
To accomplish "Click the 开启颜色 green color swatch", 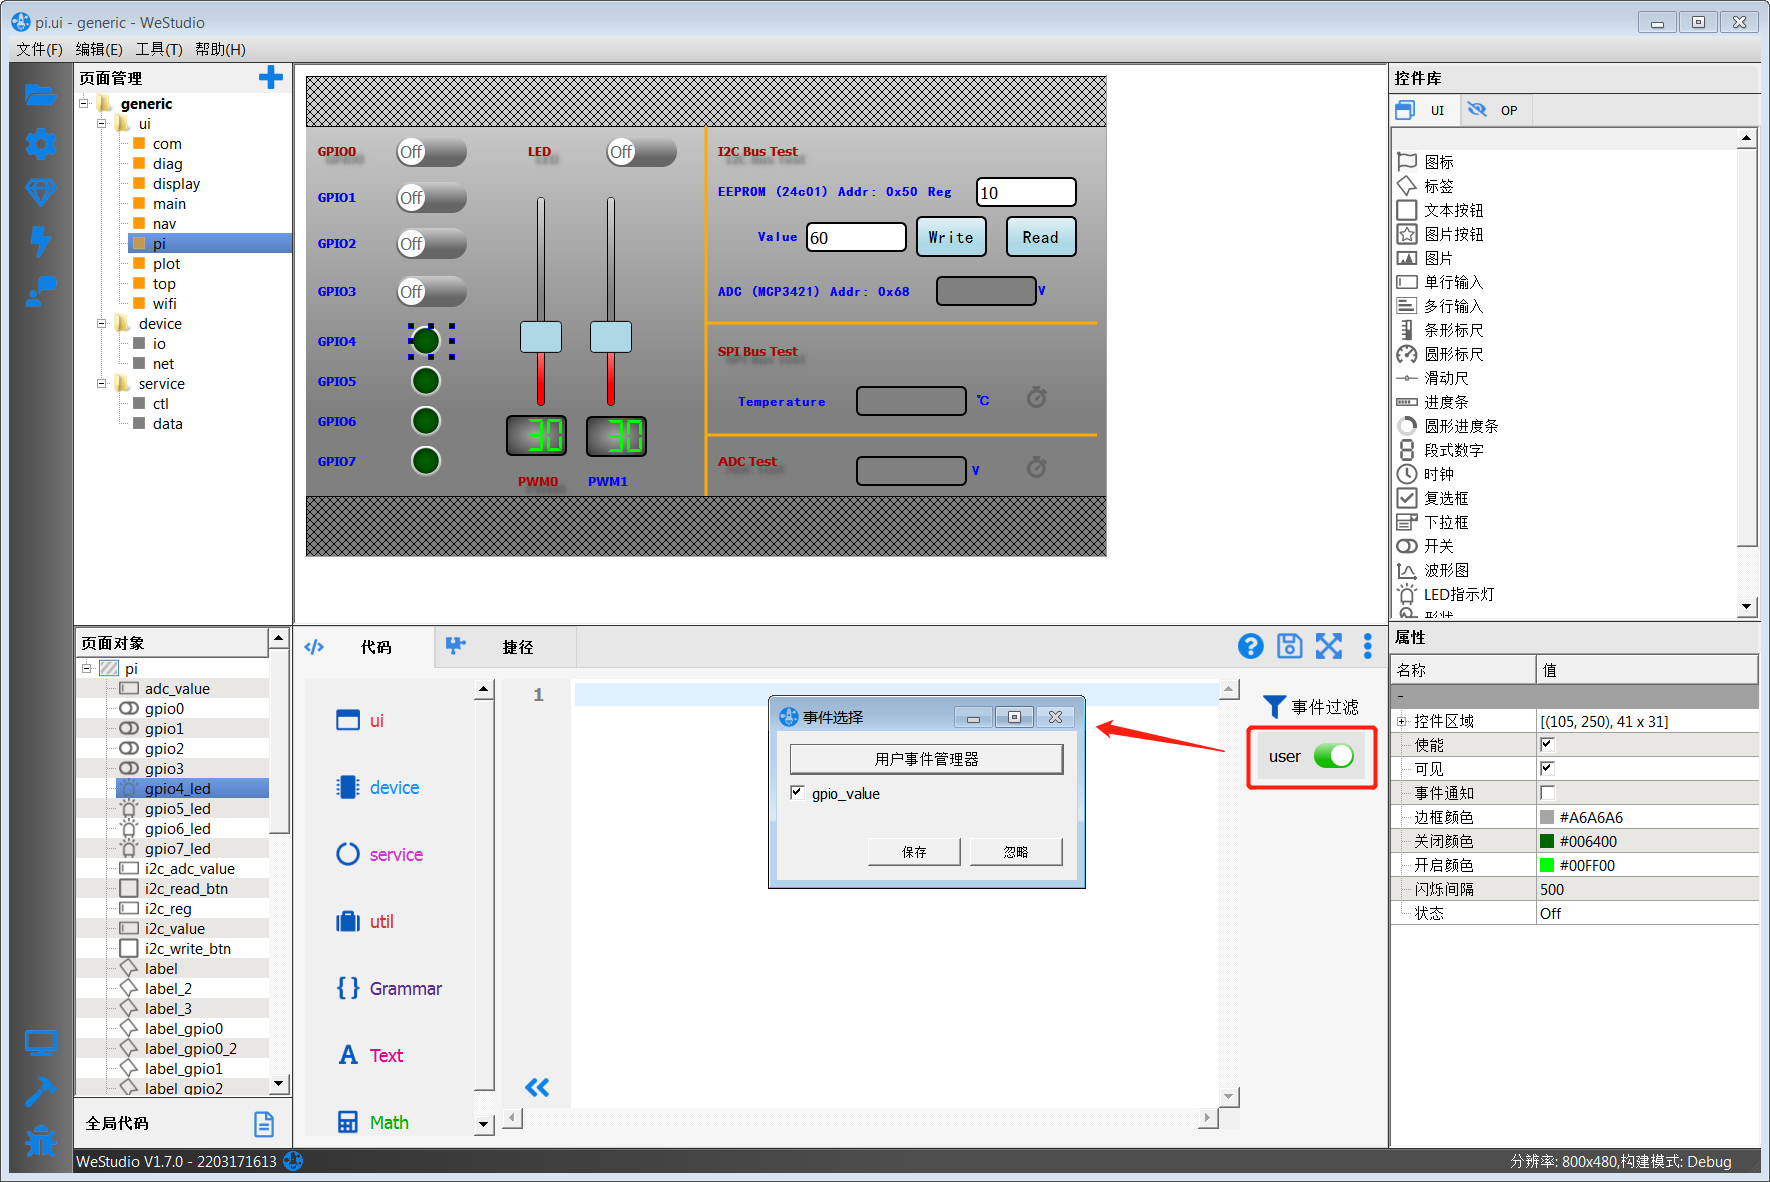I will tap(1547, 865).
